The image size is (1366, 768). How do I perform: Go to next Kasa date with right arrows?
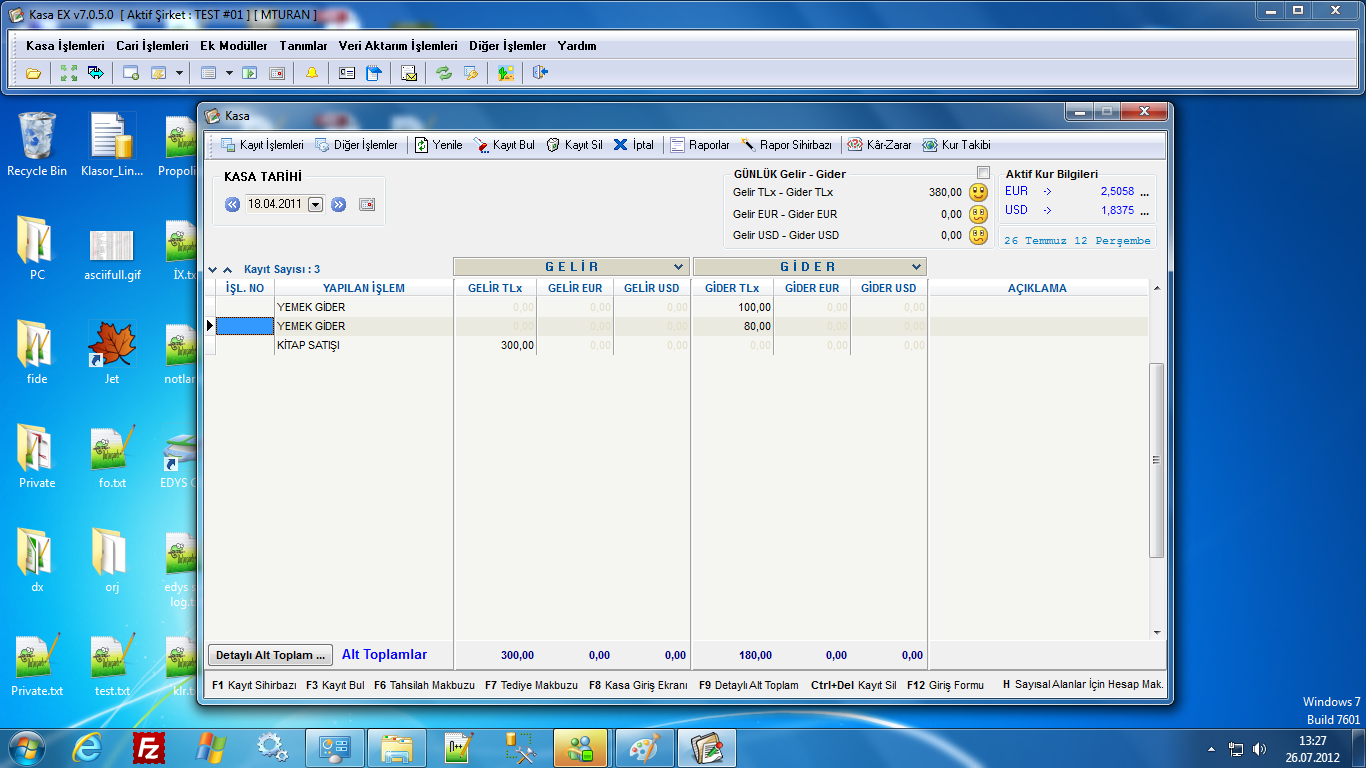[338, 204]
